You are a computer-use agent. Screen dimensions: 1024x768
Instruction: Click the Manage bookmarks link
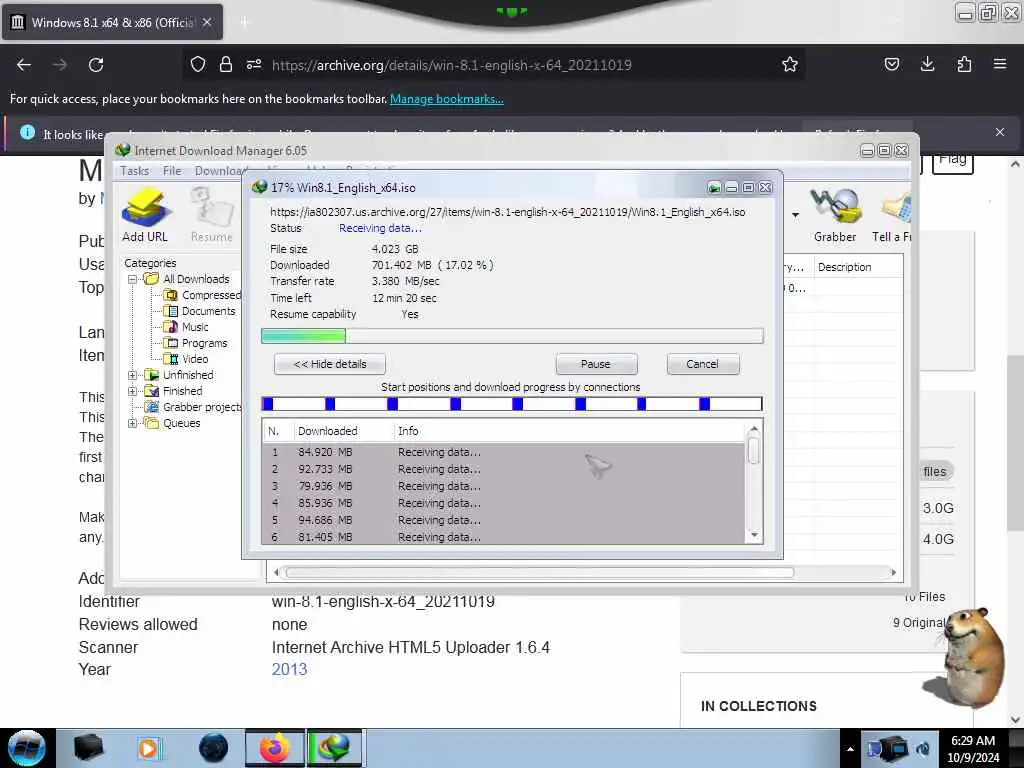click(447, 99)
